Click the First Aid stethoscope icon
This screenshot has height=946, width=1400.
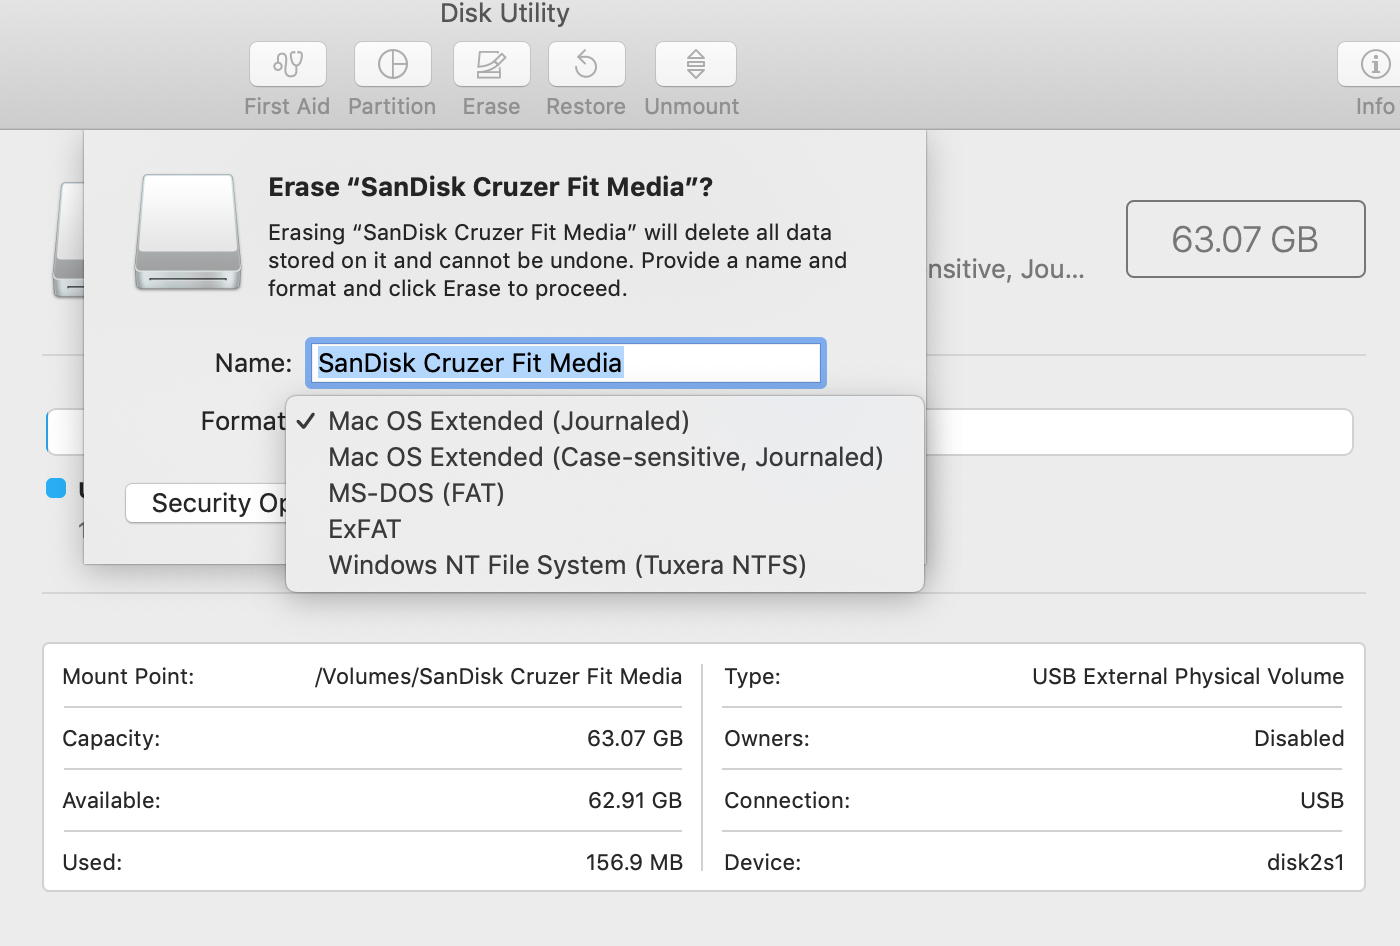[288, 65]
